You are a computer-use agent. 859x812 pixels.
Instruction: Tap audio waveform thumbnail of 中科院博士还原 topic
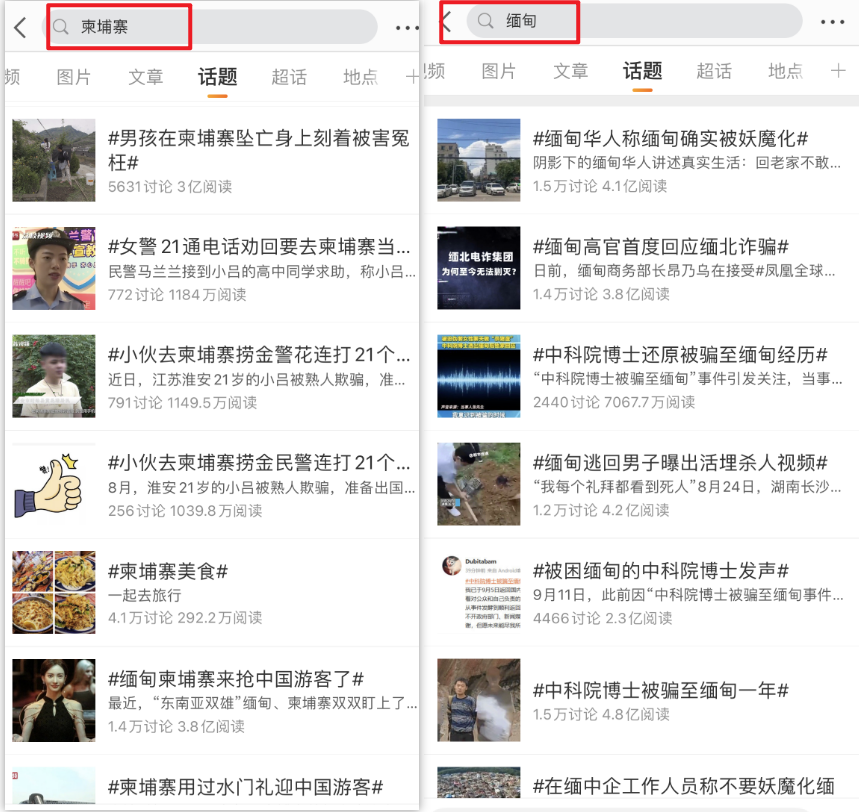coord(479,376)
